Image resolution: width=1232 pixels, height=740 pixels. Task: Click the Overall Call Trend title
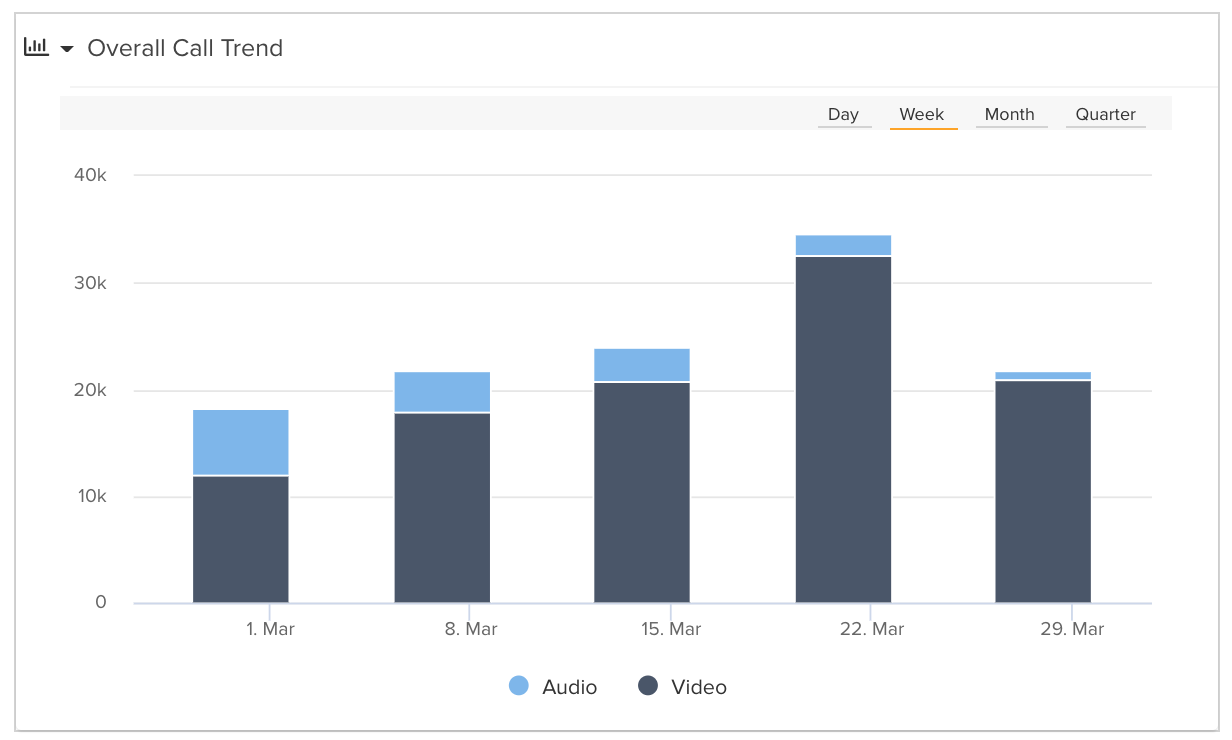coord(185,48)
